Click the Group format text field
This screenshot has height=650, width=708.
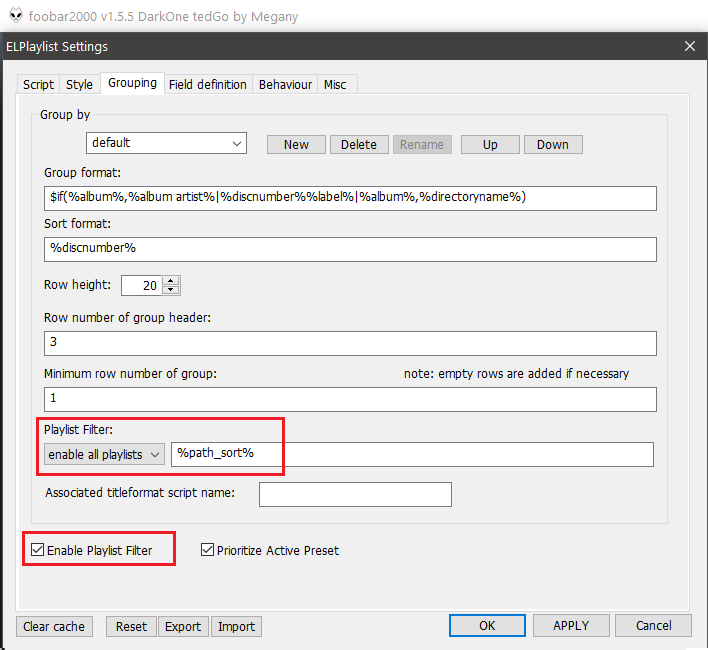350,197
